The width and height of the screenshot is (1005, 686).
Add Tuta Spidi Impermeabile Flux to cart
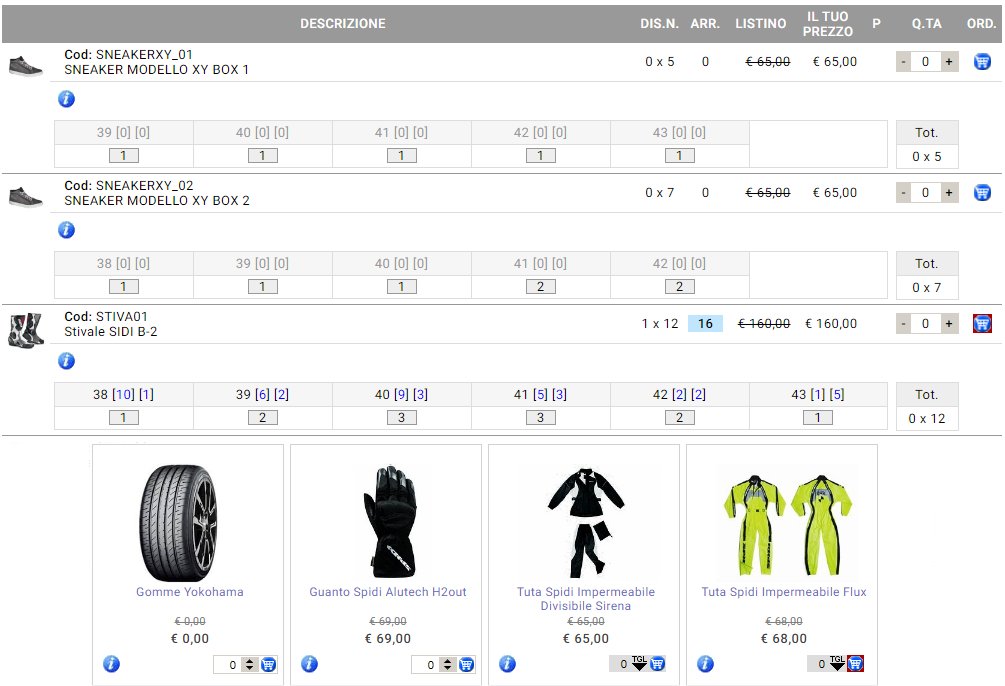(855, 664)
